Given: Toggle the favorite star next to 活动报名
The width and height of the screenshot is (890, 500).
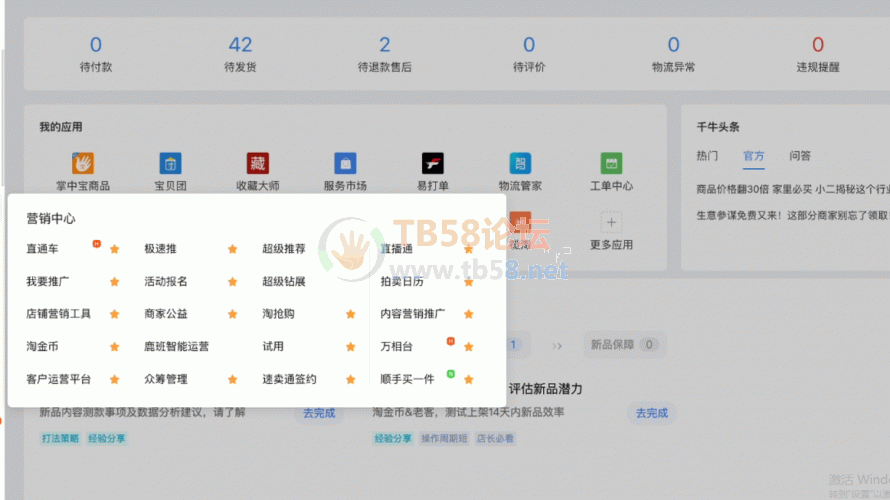Looking at the screenshot, I should (233, 281).
